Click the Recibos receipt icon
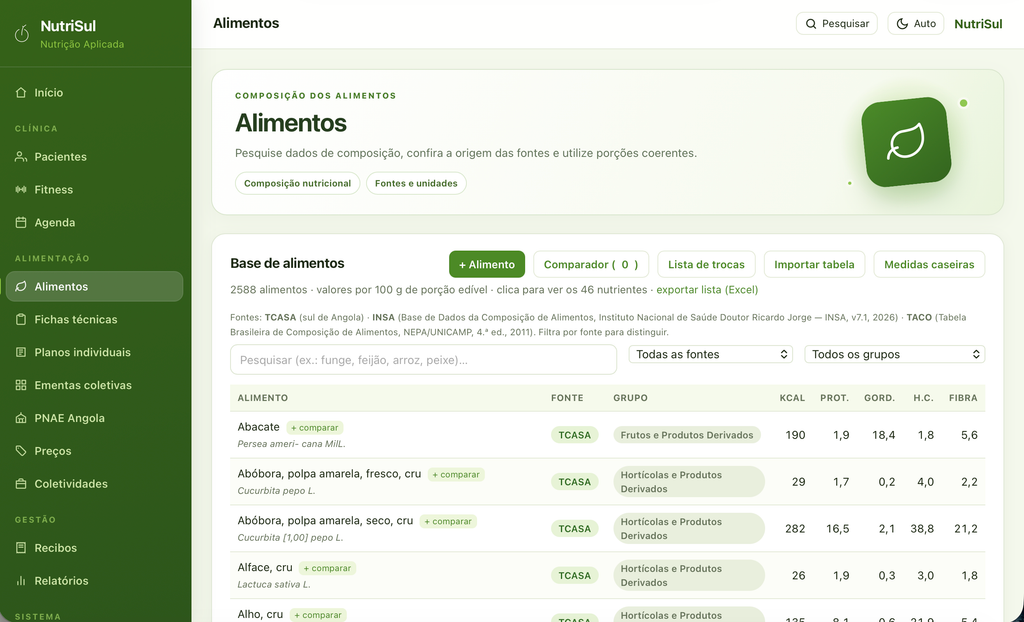Viewport: 1024px width, 622px height. click(x=21, y=548)
